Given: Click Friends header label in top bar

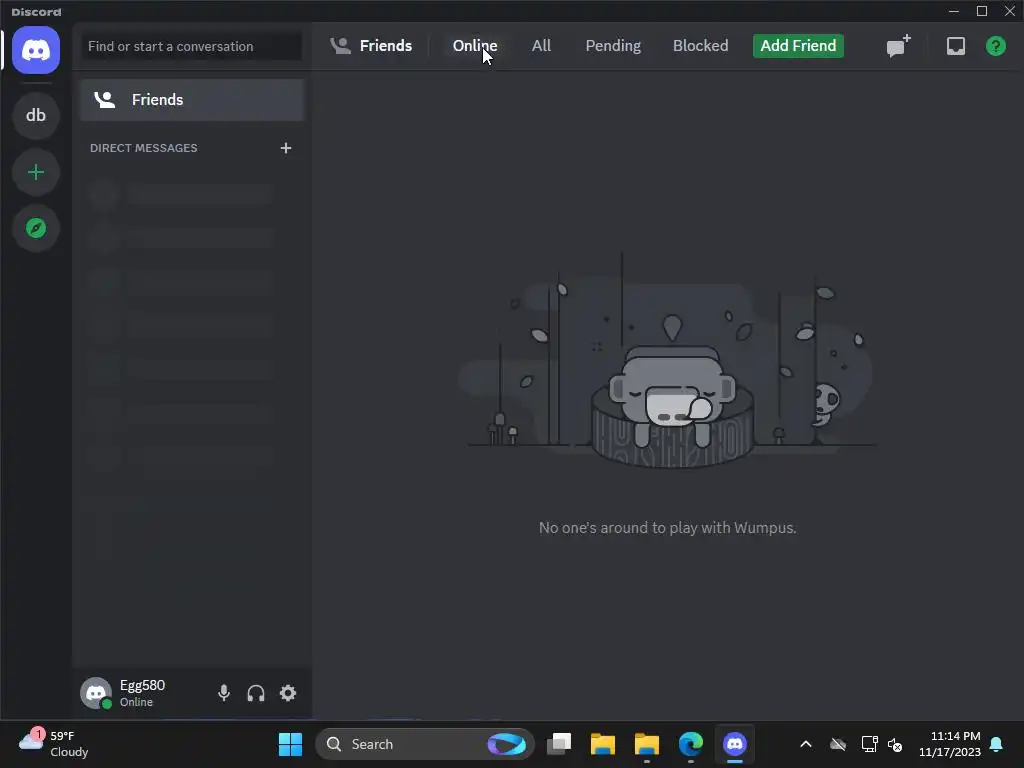Looking at the screenshot, I should [x=385, y=46].
